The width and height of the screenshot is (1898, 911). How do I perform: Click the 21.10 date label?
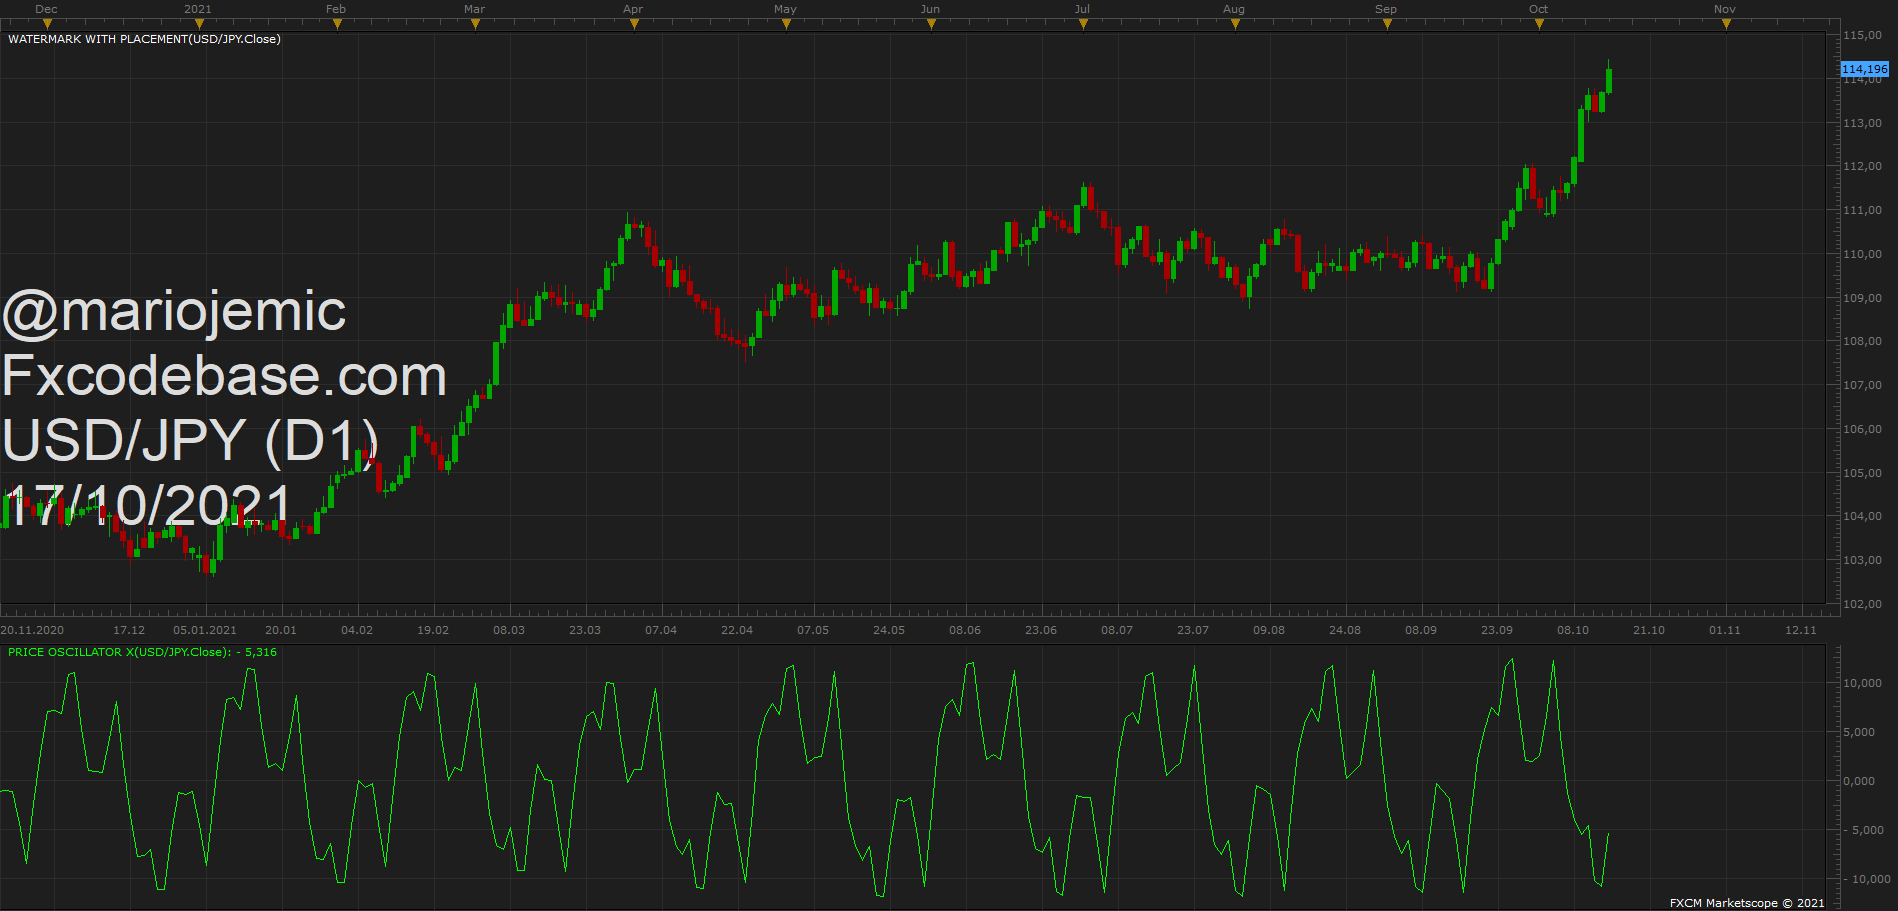point(1649,630)
